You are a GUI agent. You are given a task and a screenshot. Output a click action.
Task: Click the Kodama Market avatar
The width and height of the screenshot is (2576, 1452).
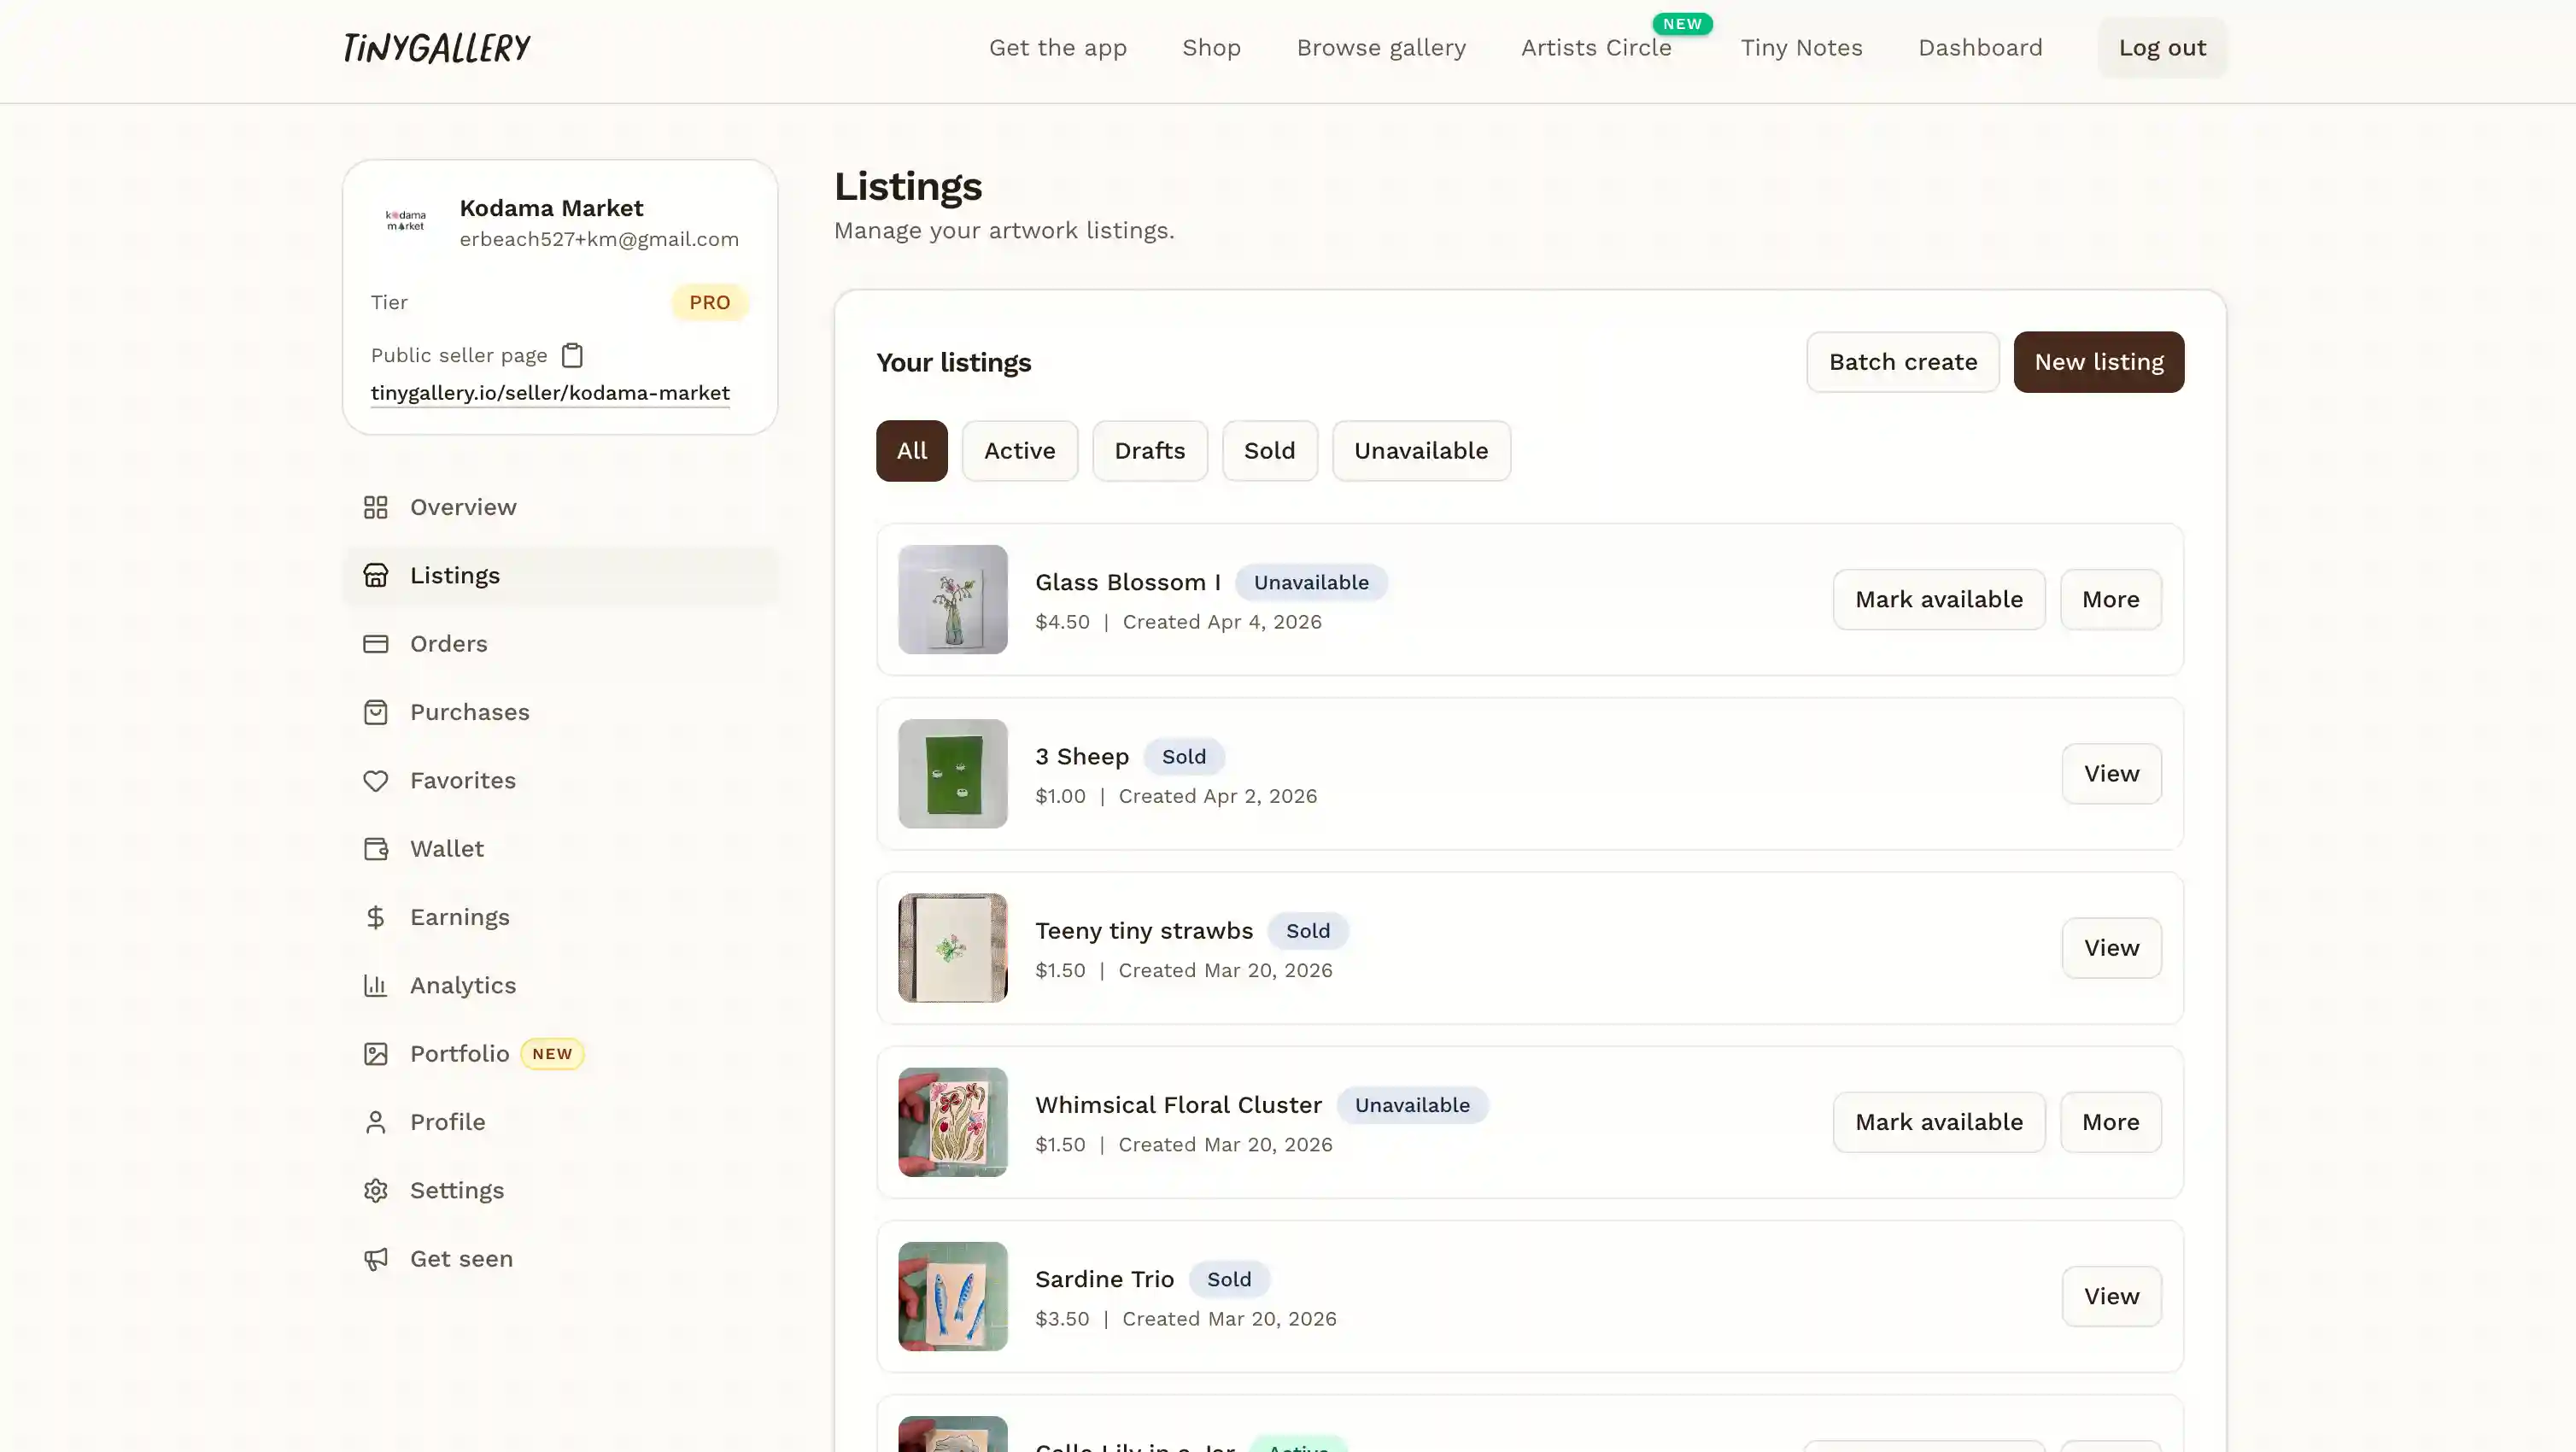[x=405, y=221]
